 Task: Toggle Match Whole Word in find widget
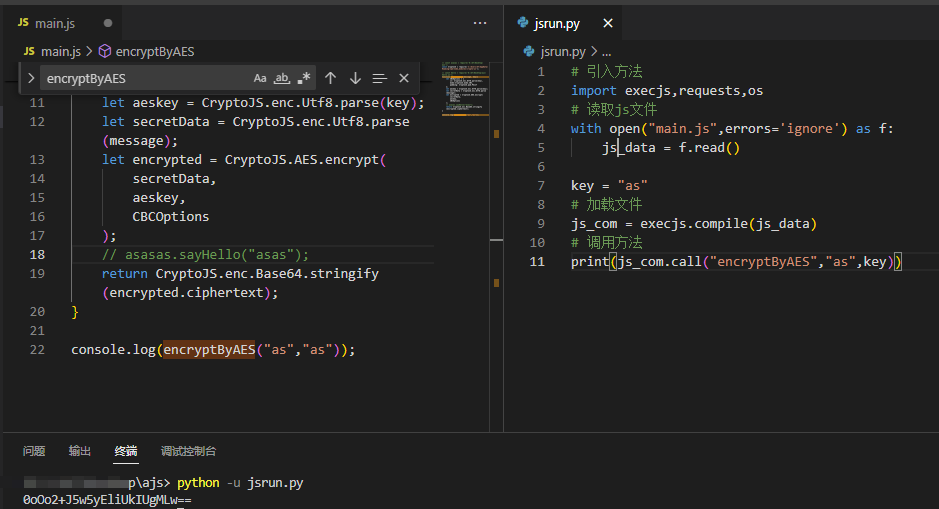click(282, 78)
